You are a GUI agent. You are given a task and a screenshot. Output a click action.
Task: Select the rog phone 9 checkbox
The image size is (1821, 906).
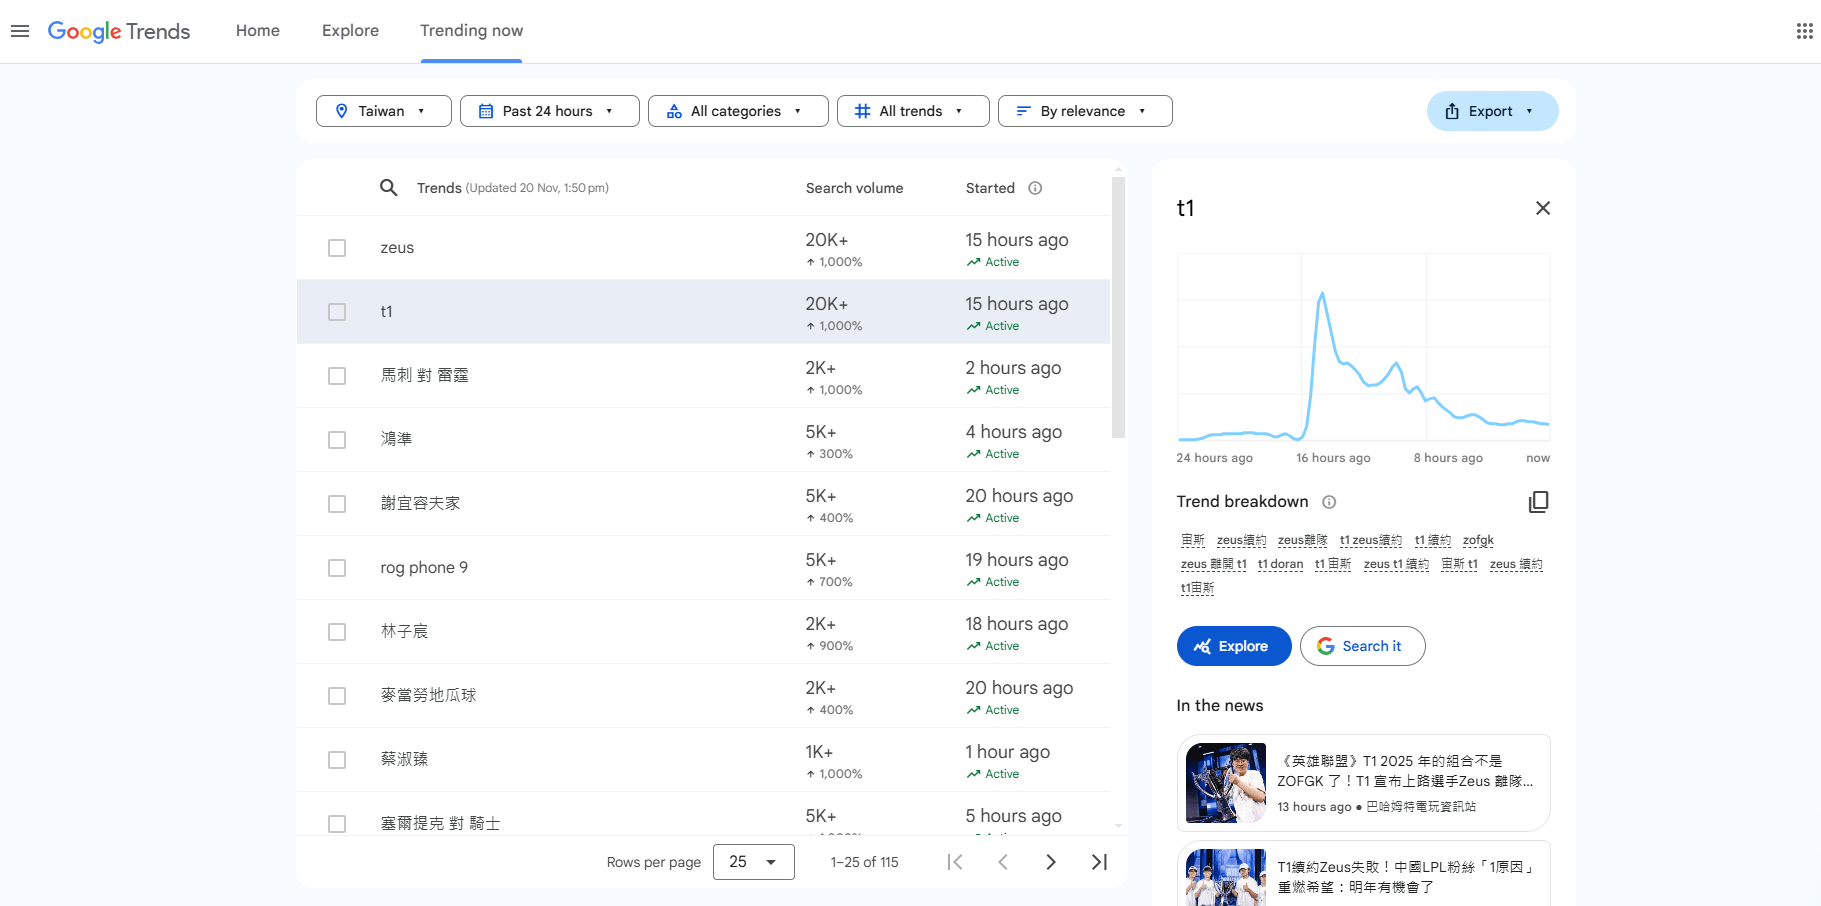click(x=337, y=568)
